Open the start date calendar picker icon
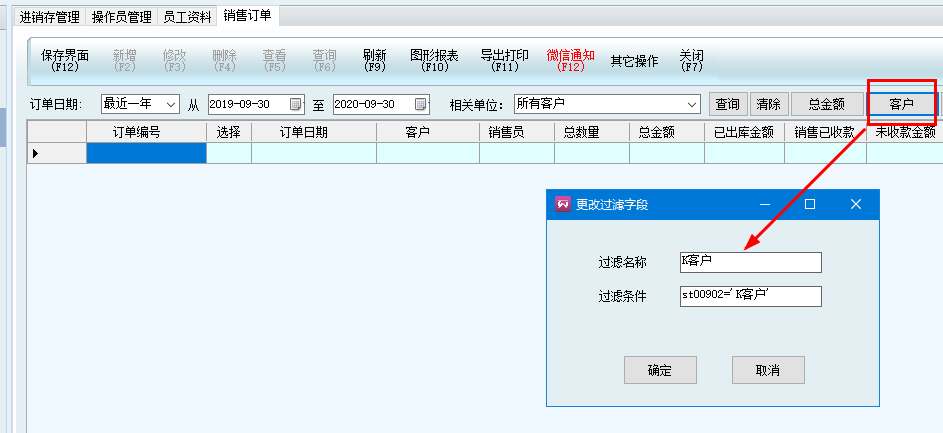This screenshot has width=943, height=433. (295, 104)
